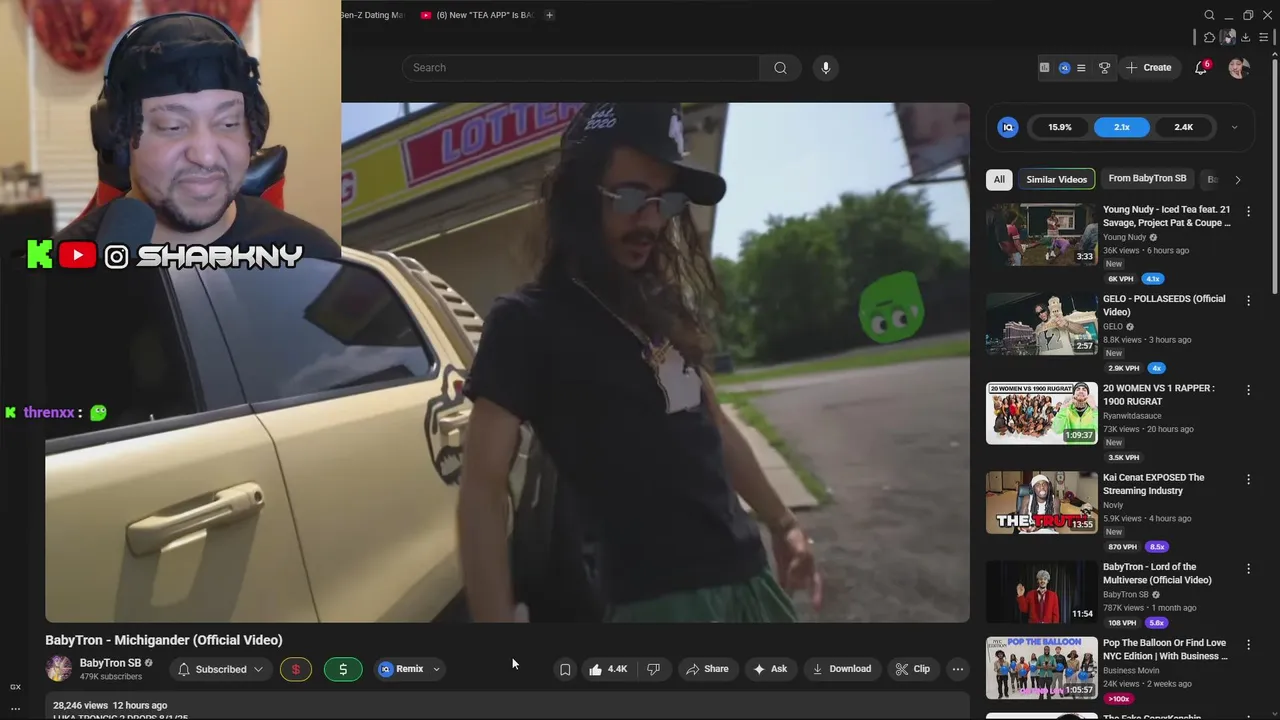
Task: Click the blue vidIQ icon in the header
Action: (x=1064, y=68)
